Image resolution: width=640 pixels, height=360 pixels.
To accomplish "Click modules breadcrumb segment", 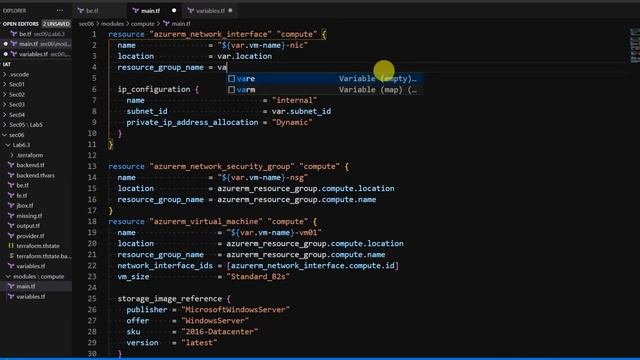I will 112,24.
